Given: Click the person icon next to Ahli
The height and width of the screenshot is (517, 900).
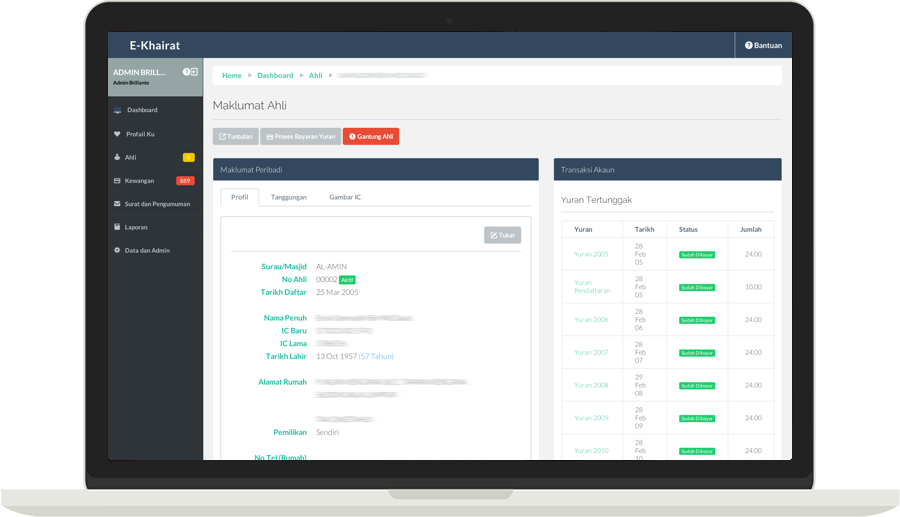Looking at the screenshot, I should coord(117,157).
